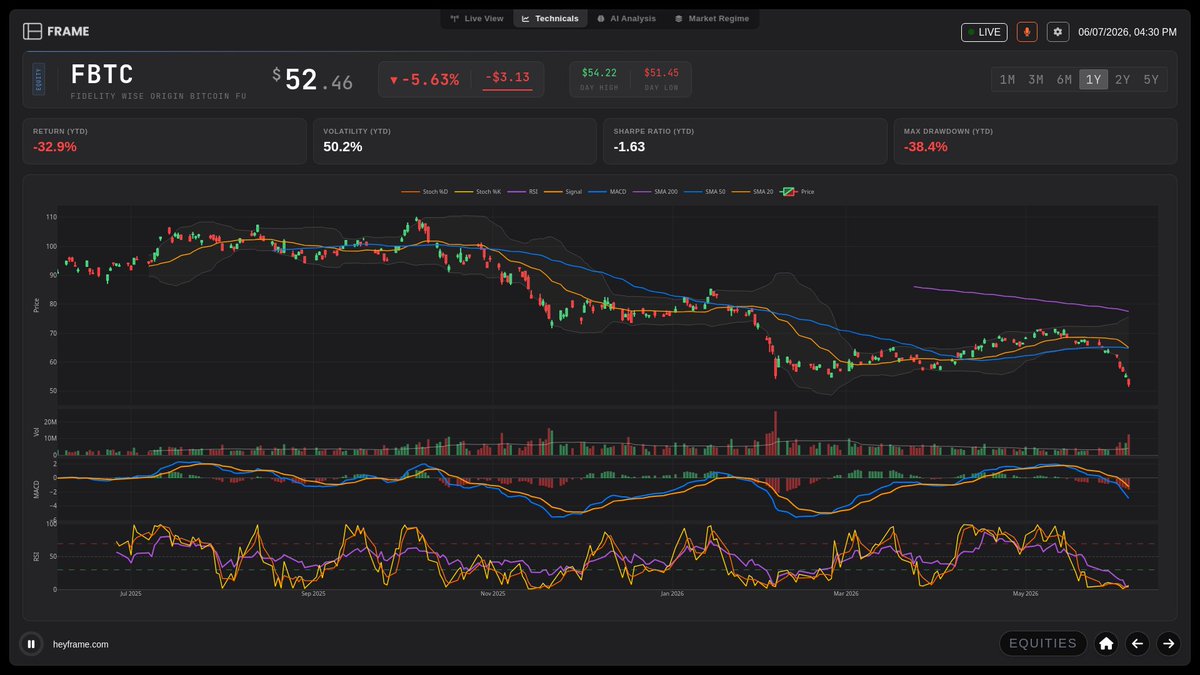This screenshot has height=675, width=1200.
Task: Click the date and time display
Action: (x=1127, y=32)
